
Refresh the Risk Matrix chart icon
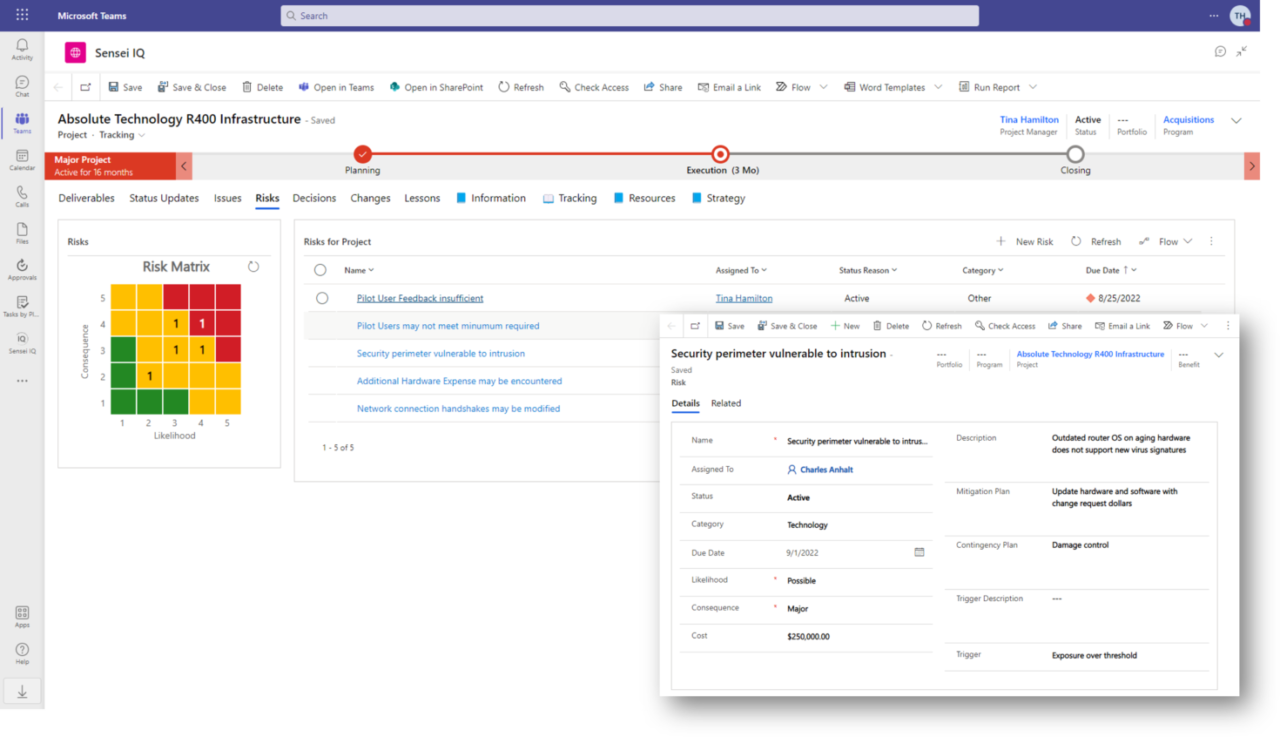coord(253,267)
